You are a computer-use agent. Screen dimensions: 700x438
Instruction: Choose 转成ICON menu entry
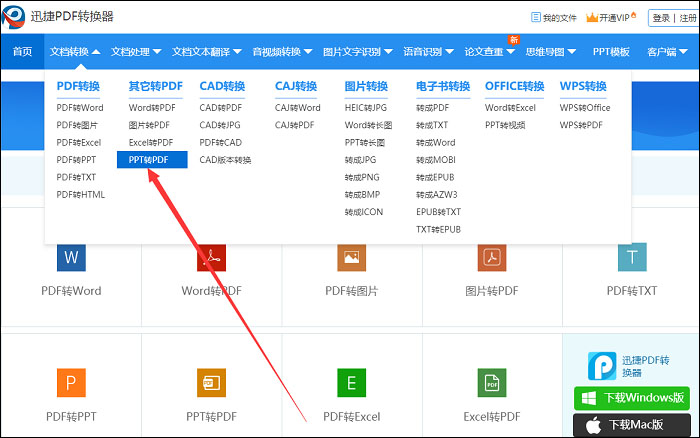[364, 212]
